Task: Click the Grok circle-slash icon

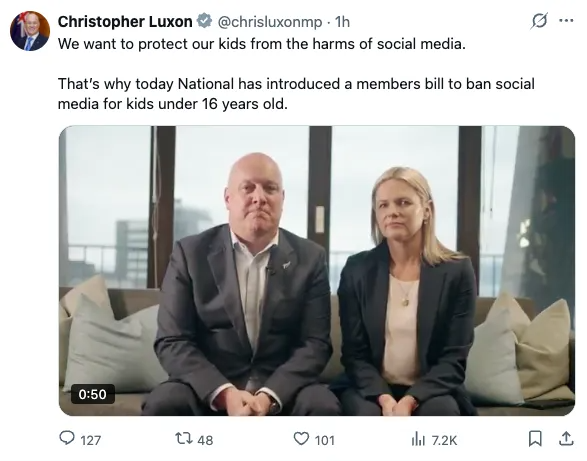Action: pyautogui.click(x=539, y=21)
